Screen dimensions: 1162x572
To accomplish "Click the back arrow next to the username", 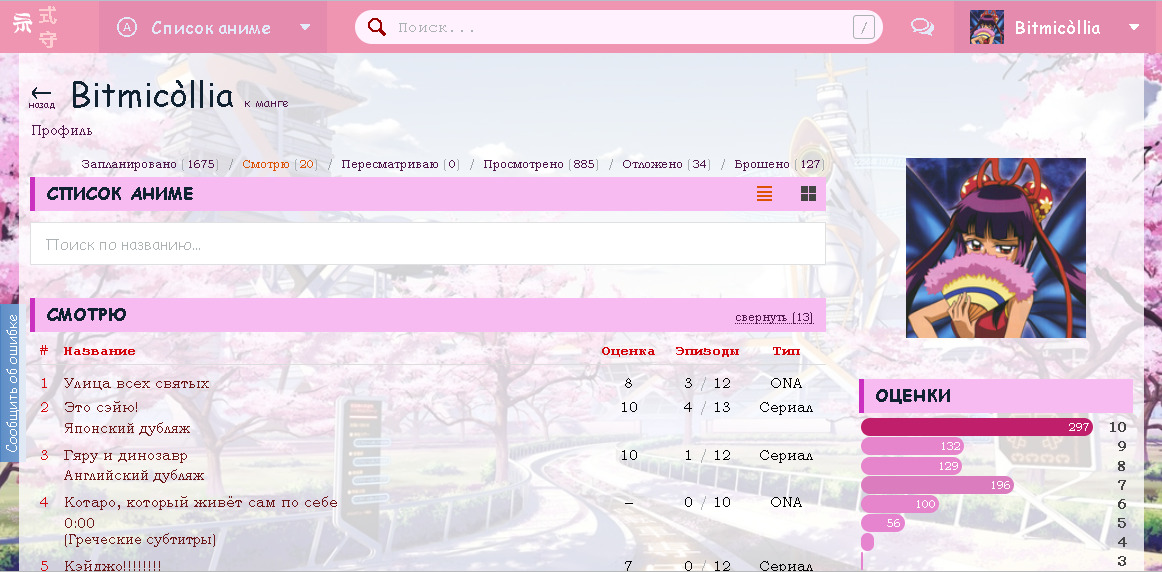I will point(41,94).
